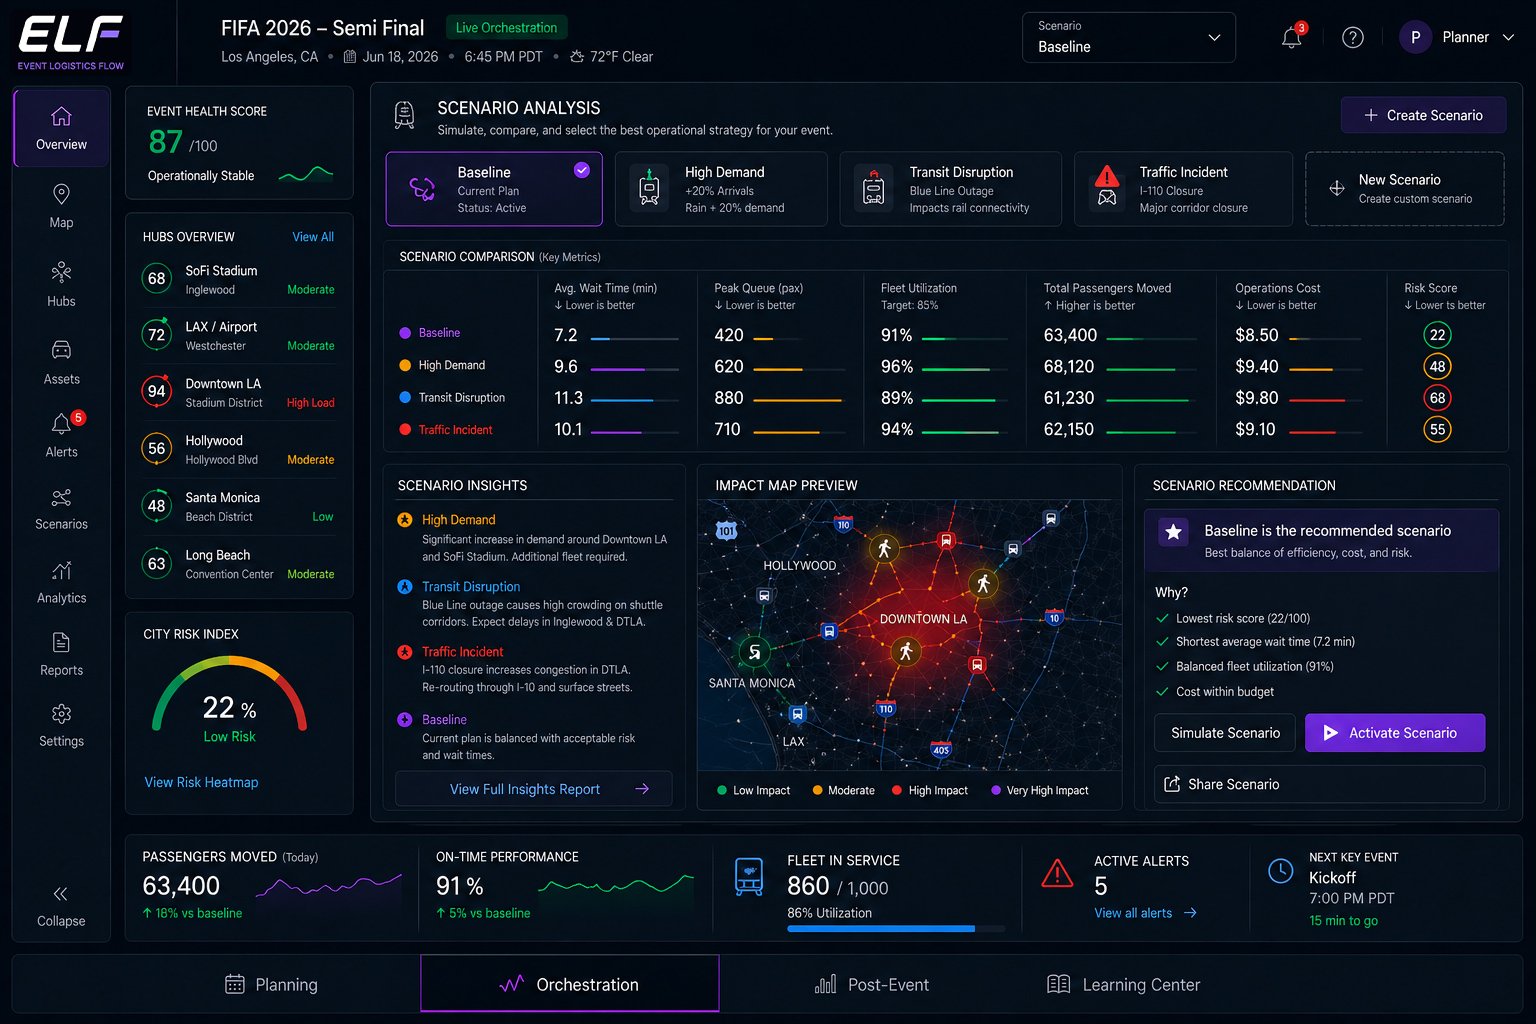Toggle Very High Impact legend item

[1039, 790]
